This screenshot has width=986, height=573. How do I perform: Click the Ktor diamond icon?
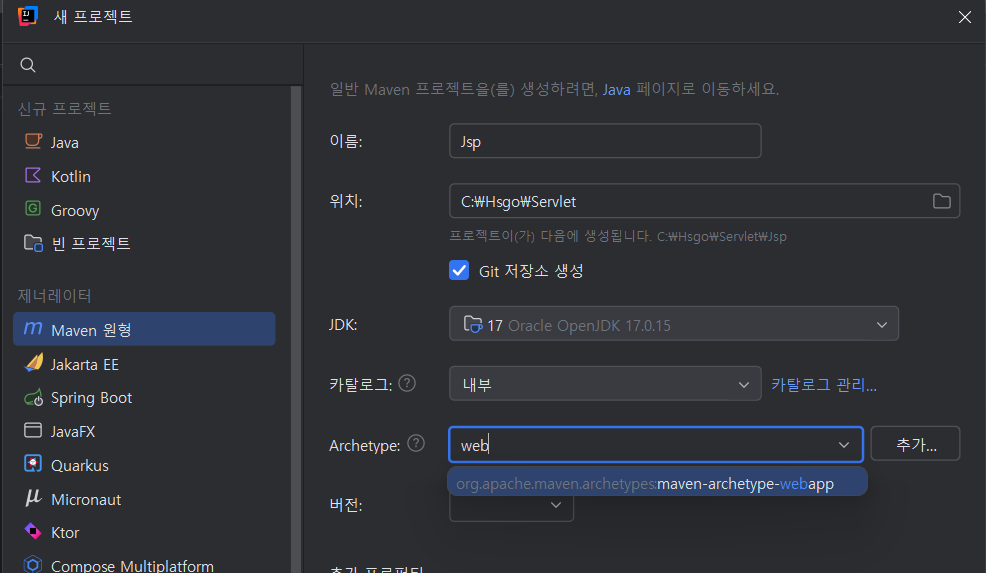[x=33, y=531]
